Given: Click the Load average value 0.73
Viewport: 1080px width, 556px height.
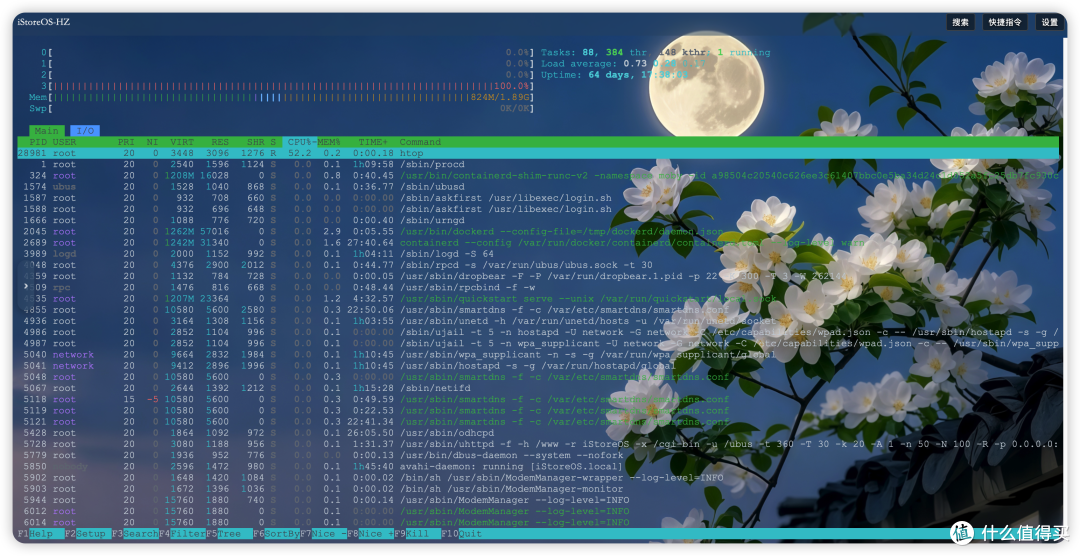Looking at the screenshot, I should tap(635, 63).
